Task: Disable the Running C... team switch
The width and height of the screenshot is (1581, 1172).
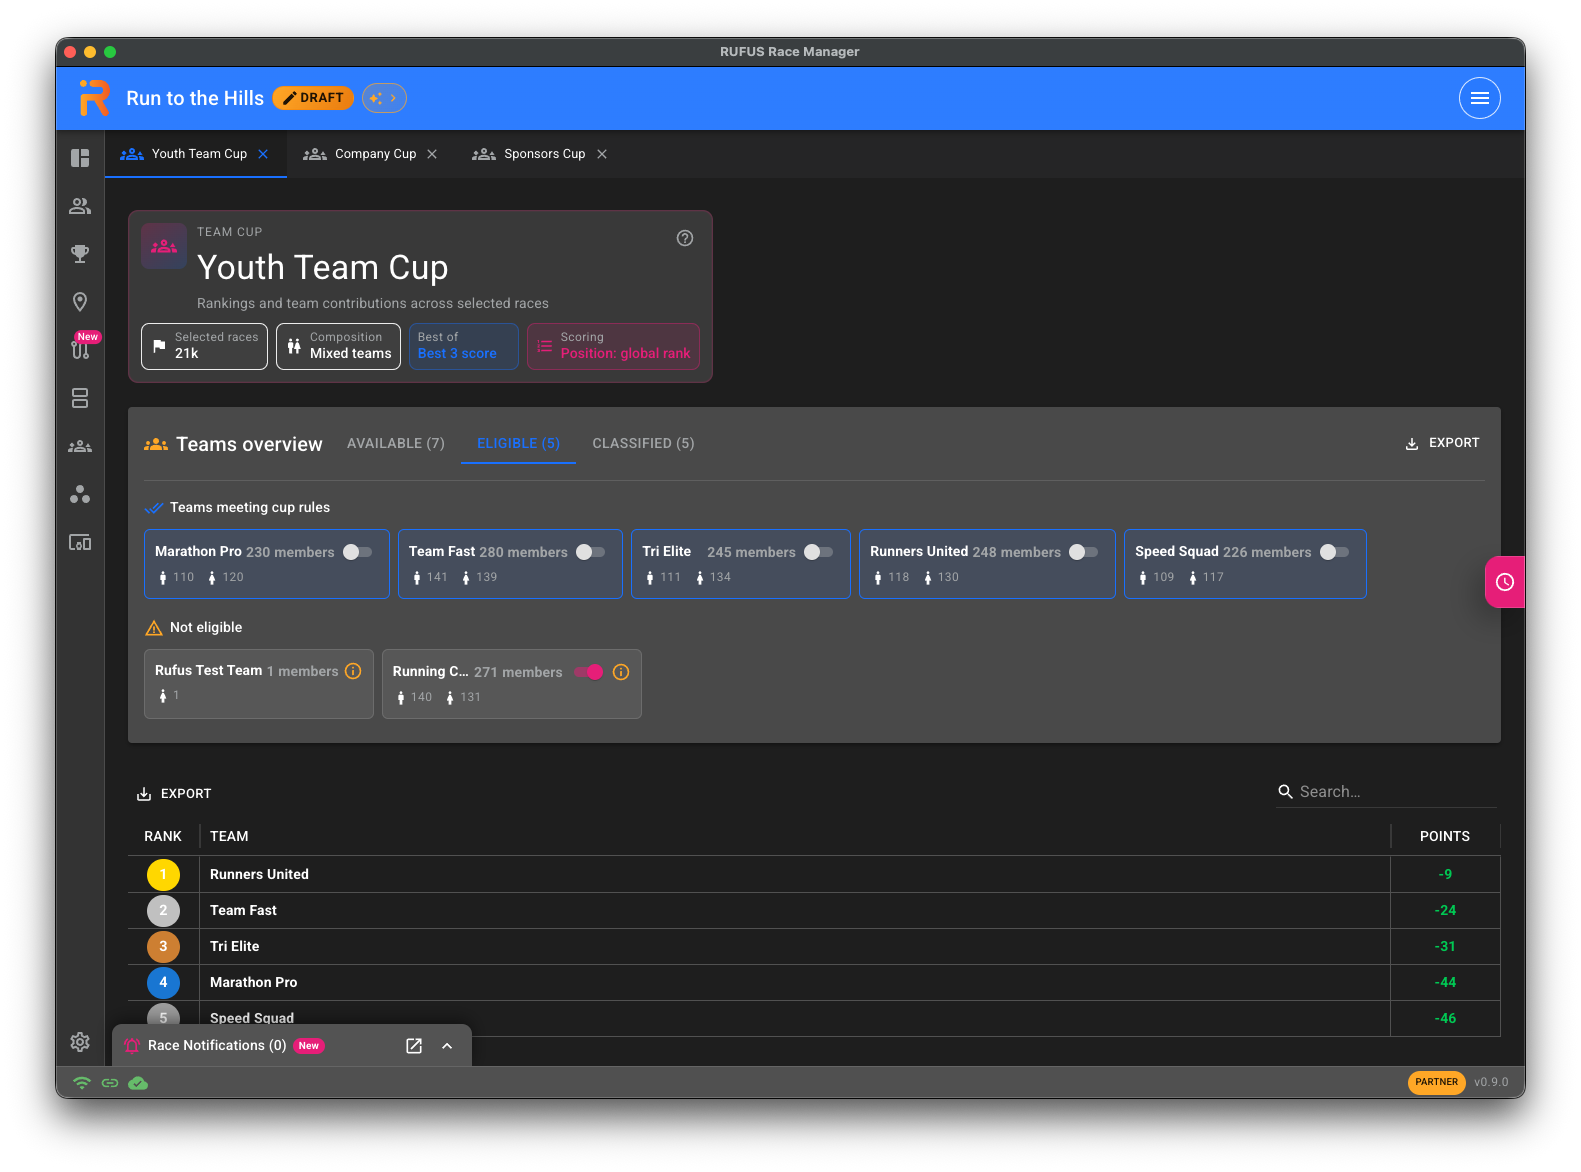Action: coord(589,672)
